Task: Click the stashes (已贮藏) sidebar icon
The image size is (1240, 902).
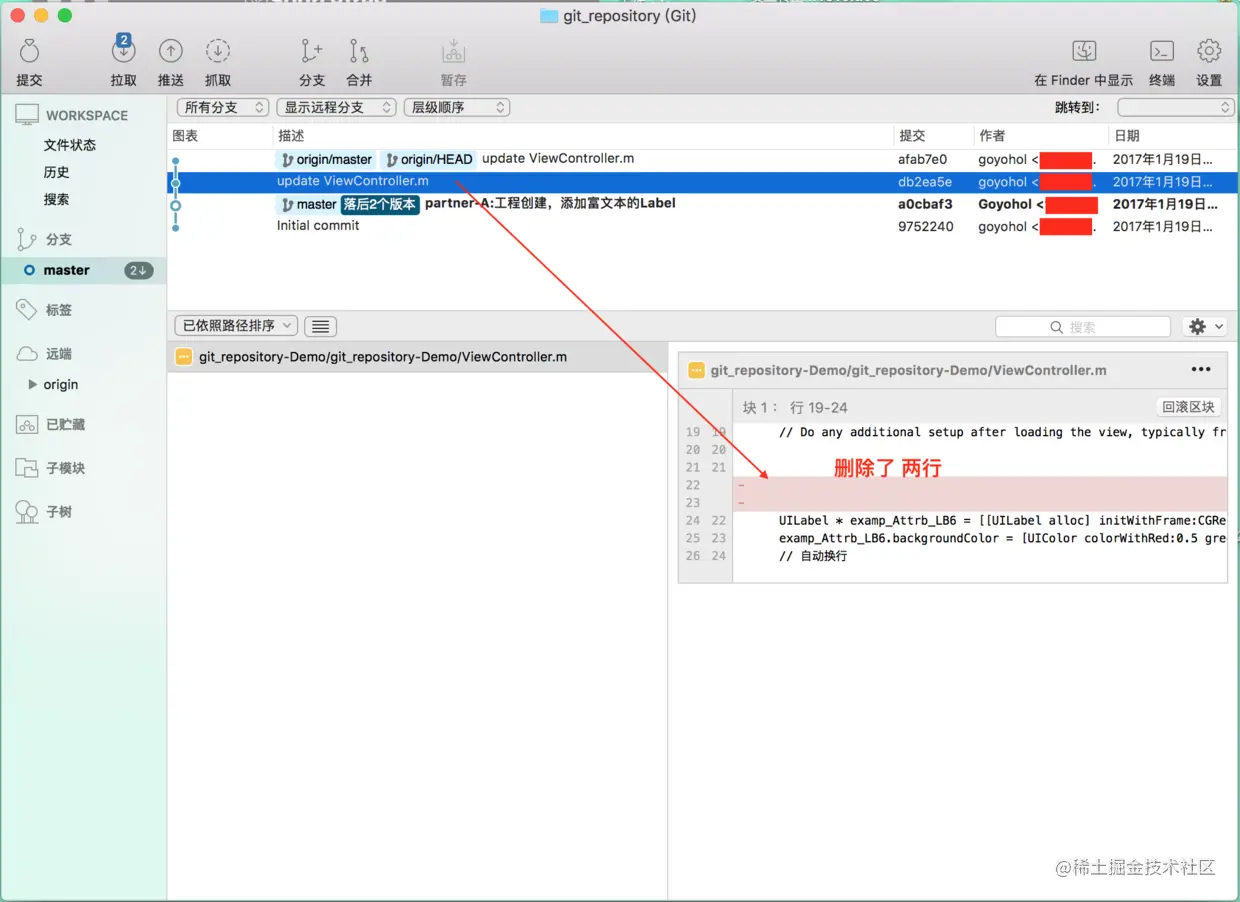Action: click(27, 424)
